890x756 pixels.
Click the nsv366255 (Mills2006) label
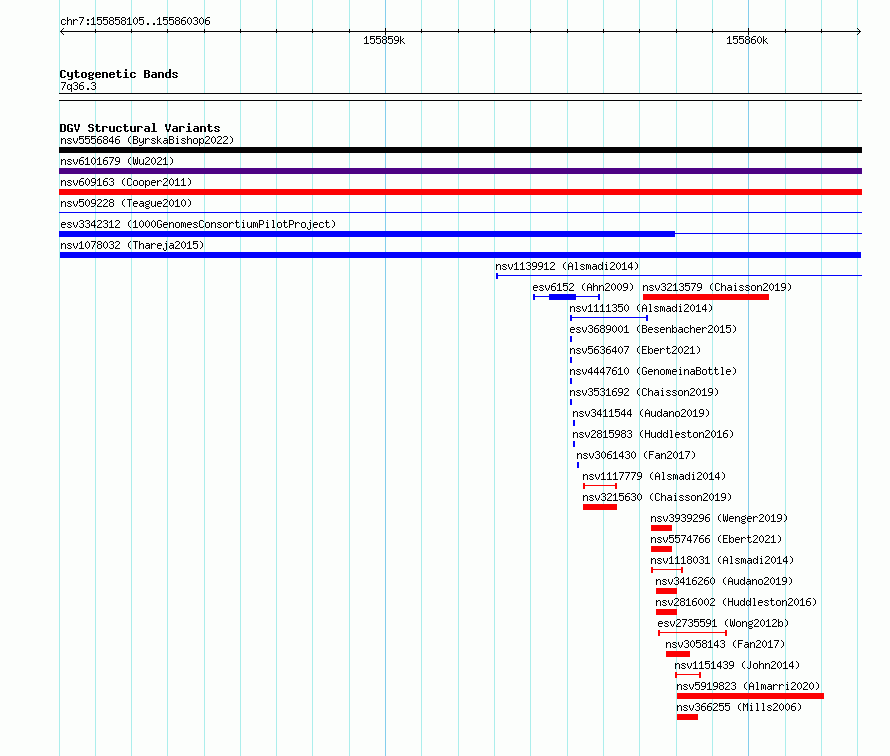[x=739, y=707]
